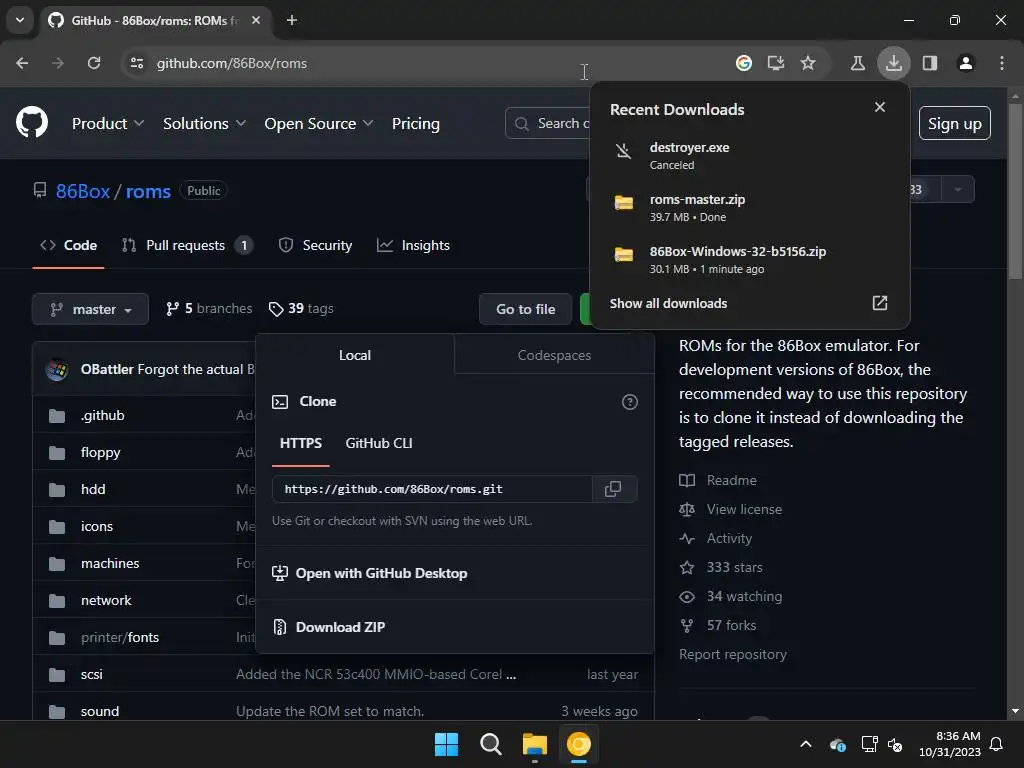
Task: Open the tab search dropdown arrow
Action: 20,20
